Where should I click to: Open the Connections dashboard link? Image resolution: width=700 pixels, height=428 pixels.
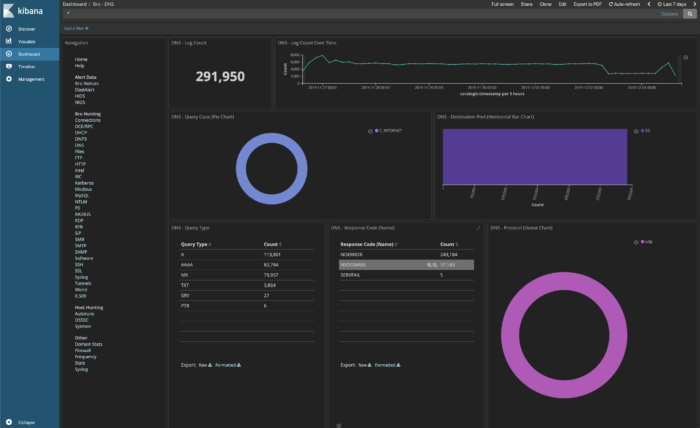pyautogui.click(x=88, y=120)
